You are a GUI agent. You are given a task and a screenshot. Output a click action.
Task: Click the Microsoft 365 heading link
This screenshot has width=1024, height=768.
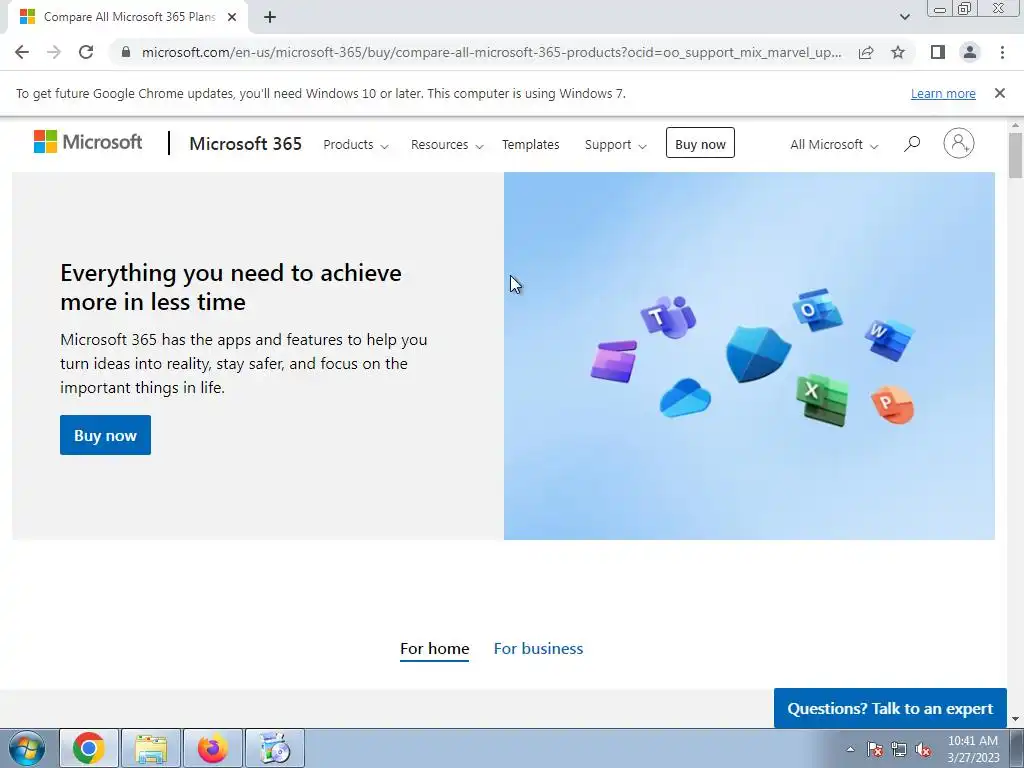pos(246,143)
